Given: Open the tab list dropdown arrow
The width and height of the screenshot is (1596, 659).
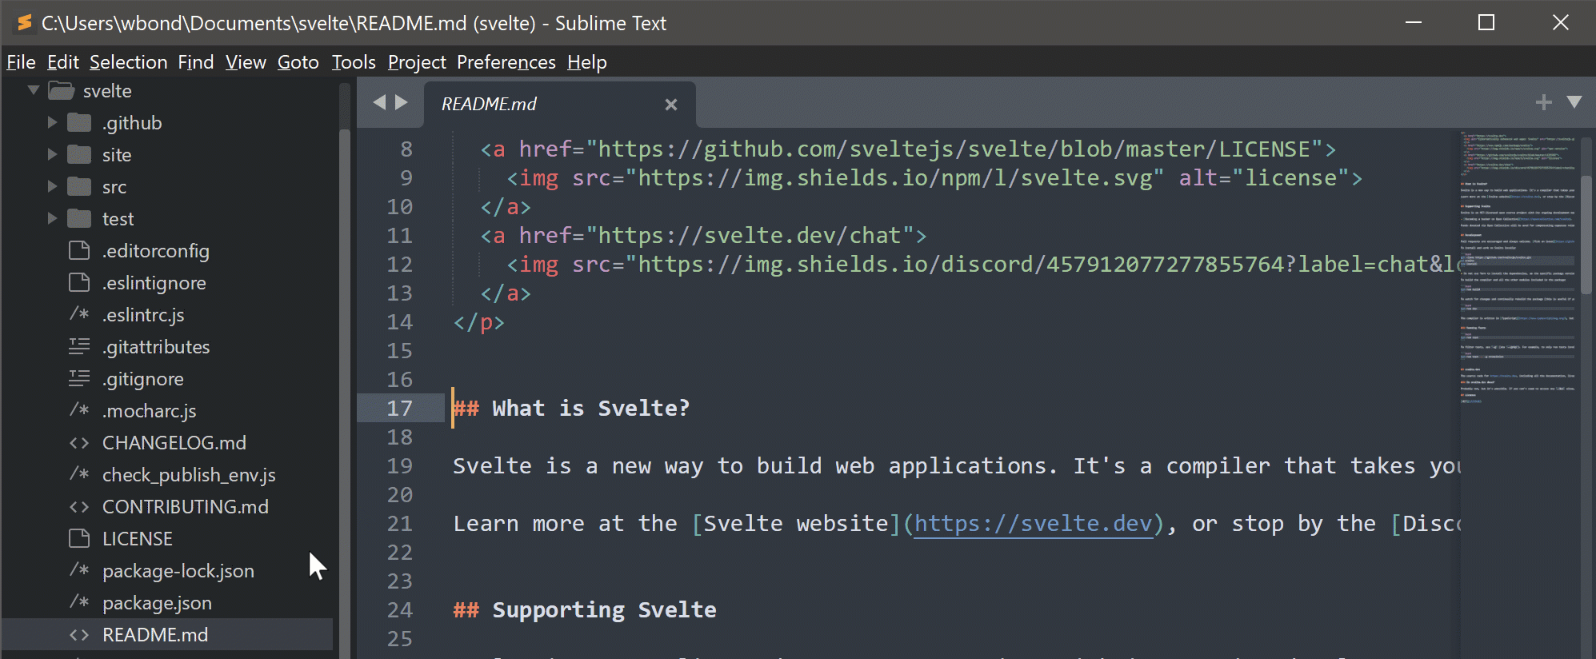Looking at the screenshot, I should [1574, 102].
